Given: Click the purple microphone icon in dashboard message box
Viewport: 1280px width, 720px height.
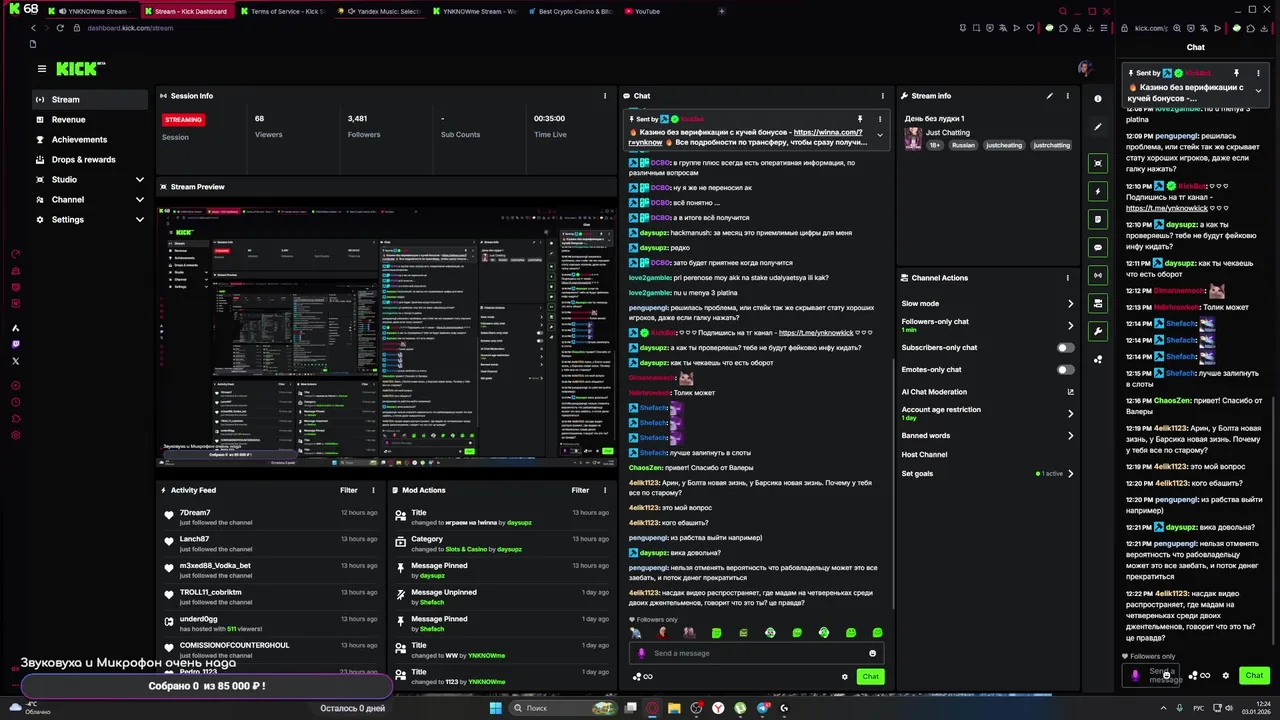Looking at the screenshot, I should [642, 653].
